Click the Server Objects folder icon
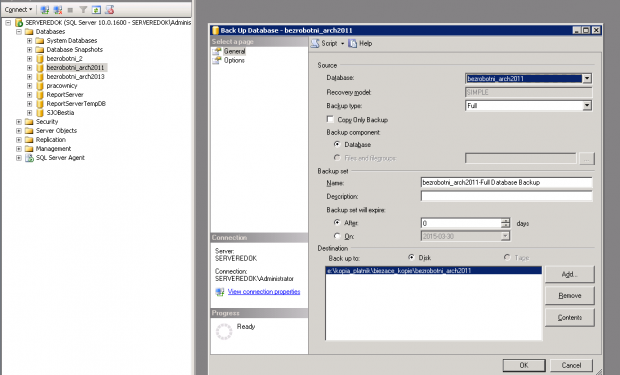620x375 pixels. pyautogui.click(x=29, y=131)
